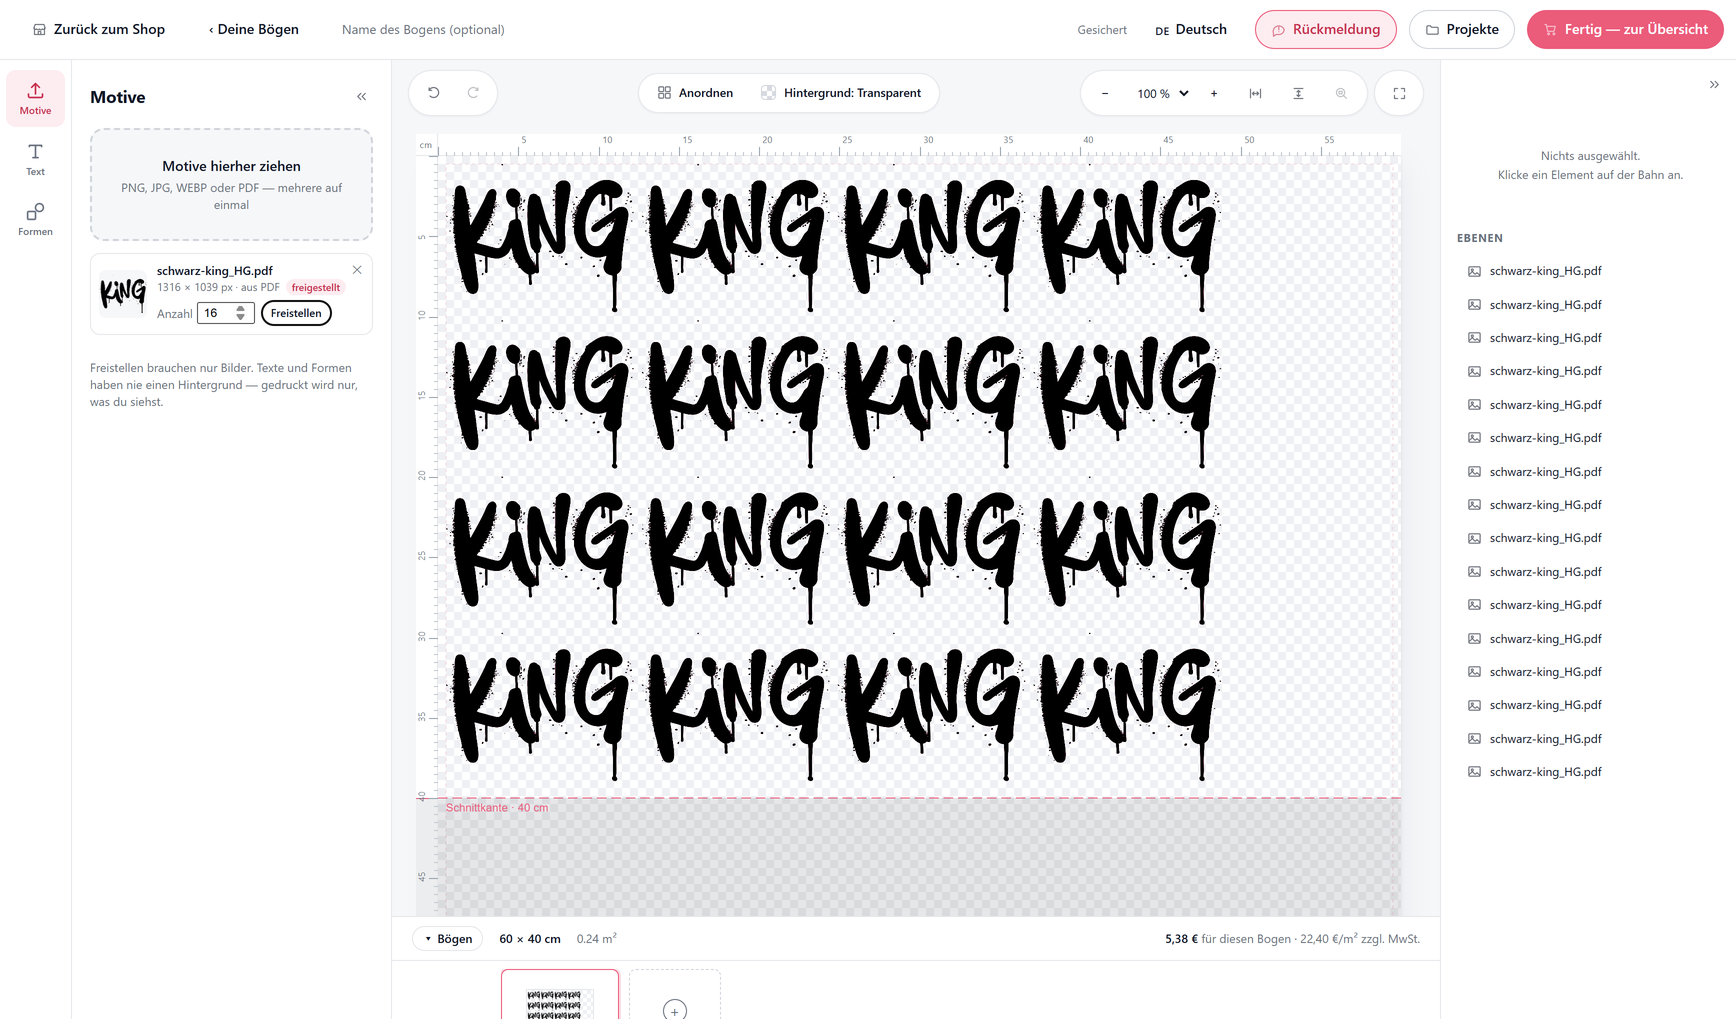Click the 'EBENEN' section heading
1736x1019 pixels.
tap(1480, 238)
